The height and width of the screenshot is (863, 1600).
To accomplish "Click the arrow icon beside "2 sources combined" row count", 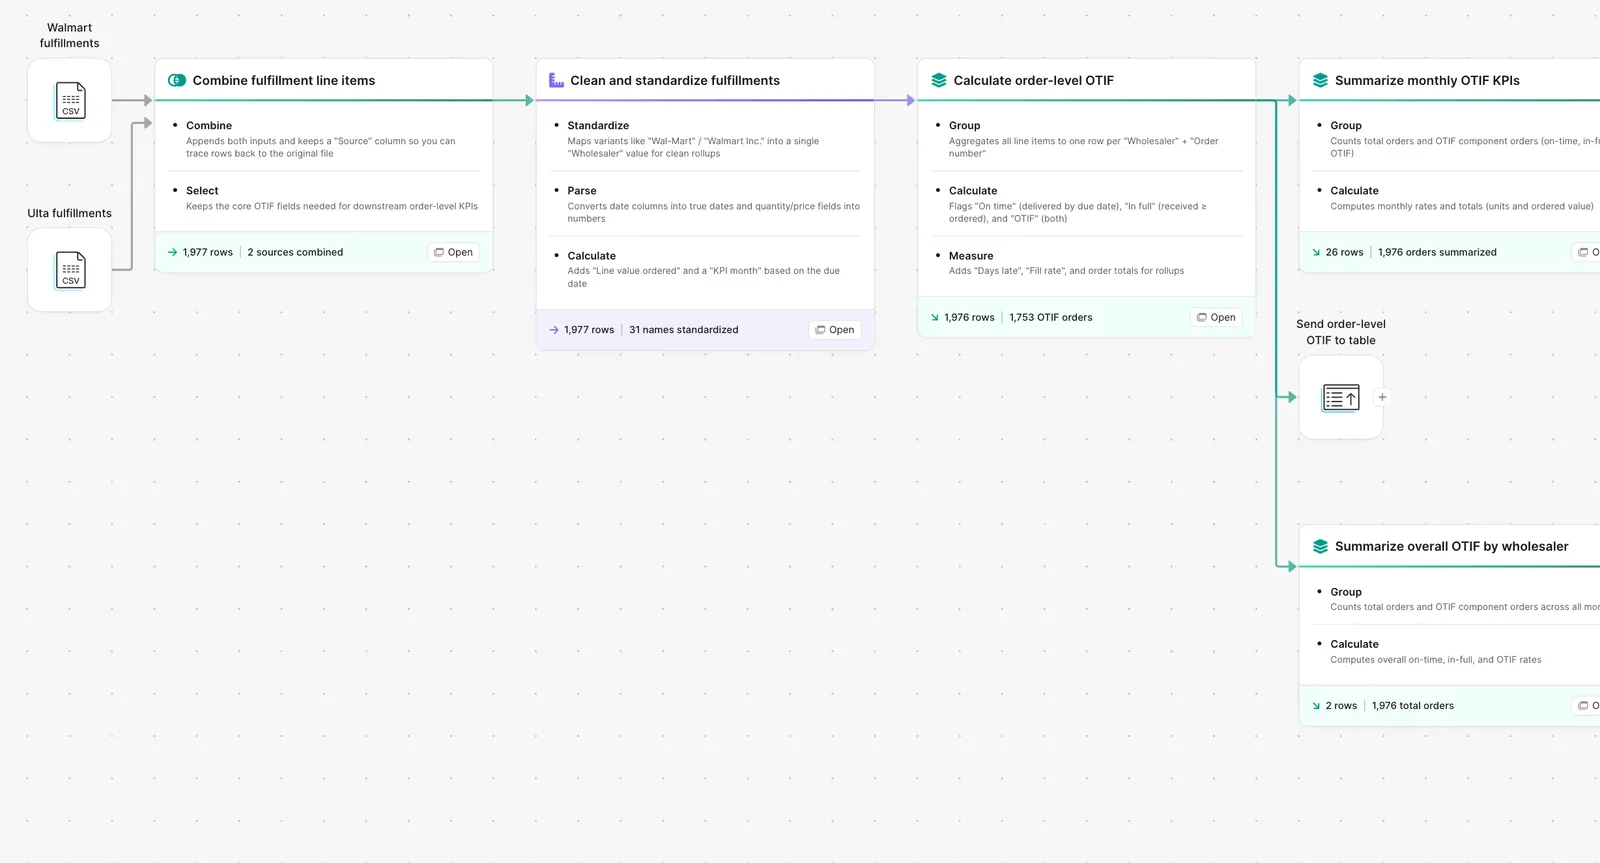I will 173,252.
